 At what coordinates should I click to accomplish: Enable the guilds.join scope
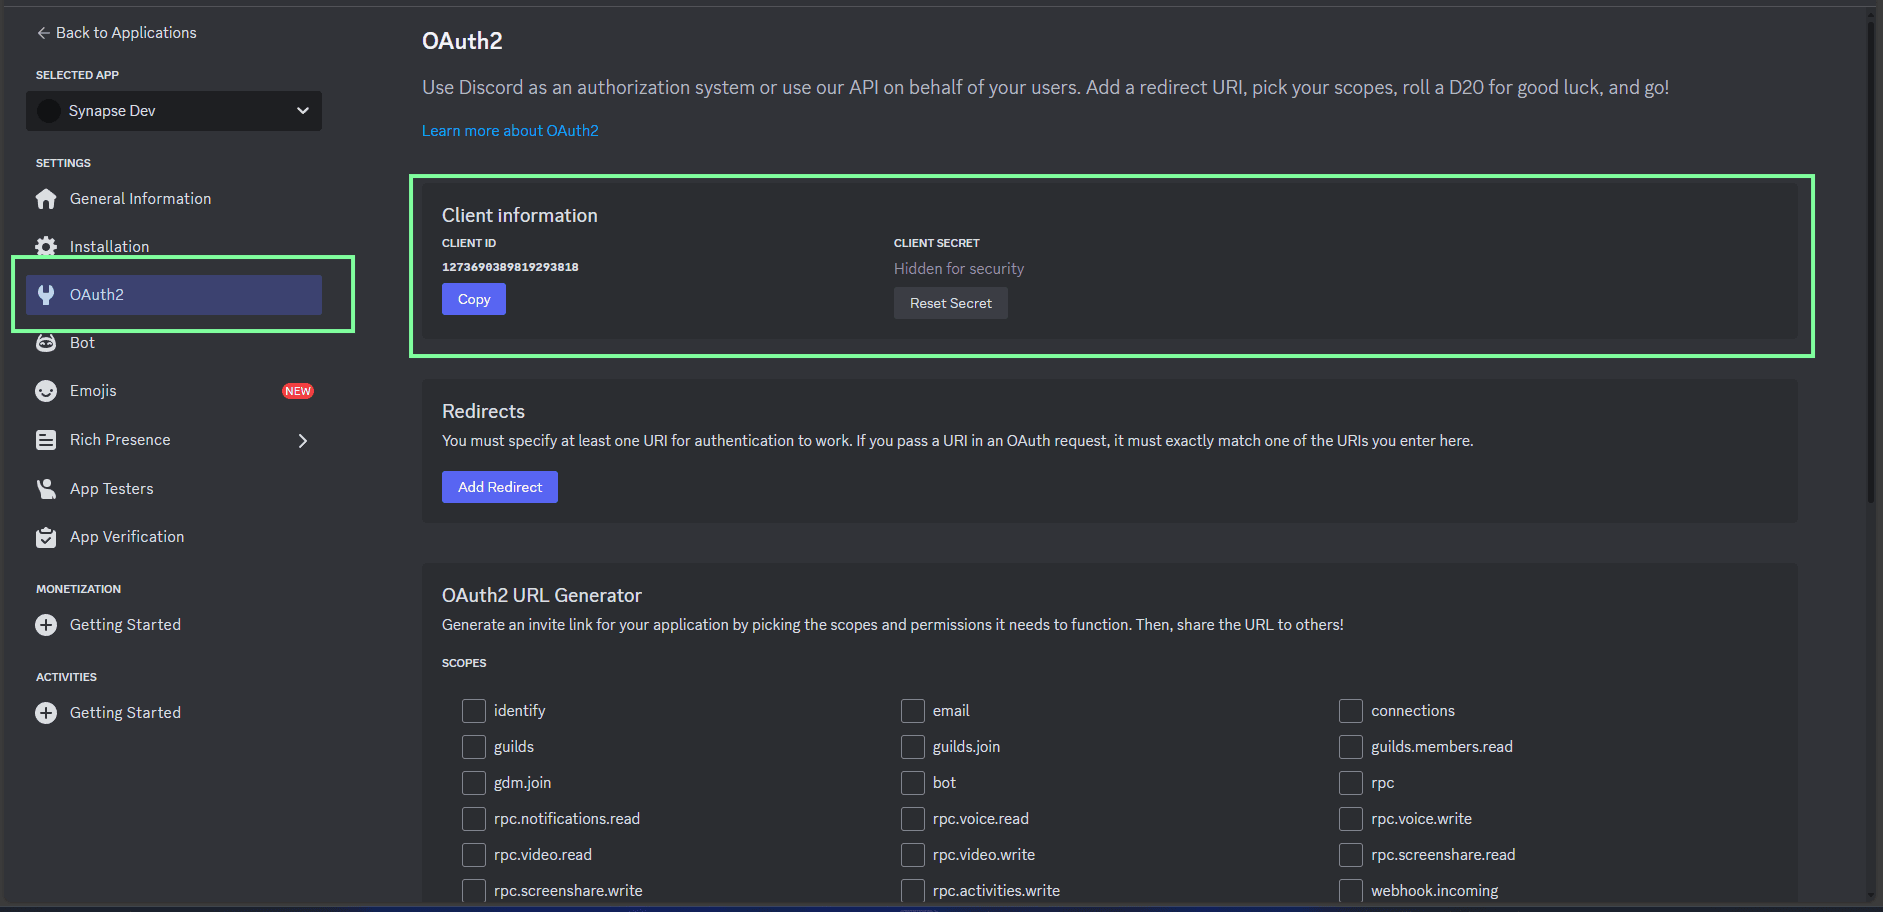(913, 747)
